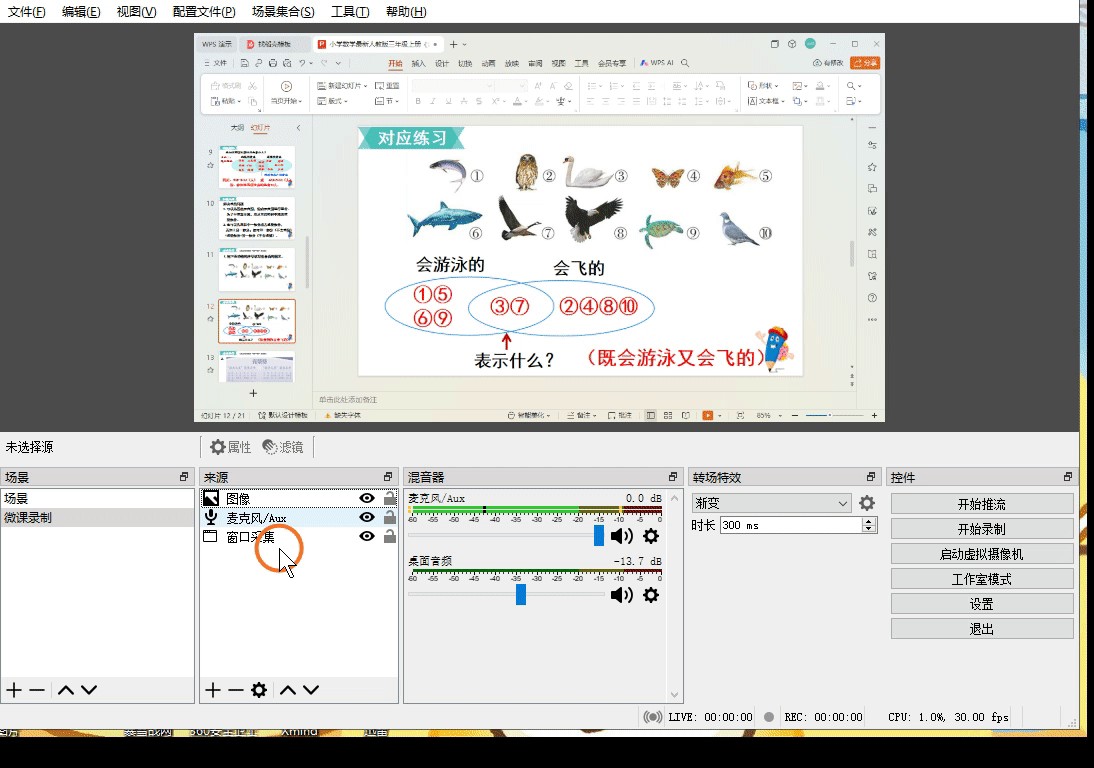Image resolution: width=1094 pixels, height=768 pixels.
Task: Toggle visibility of the 窗口采集 source
Action: [x=367, y=536]
